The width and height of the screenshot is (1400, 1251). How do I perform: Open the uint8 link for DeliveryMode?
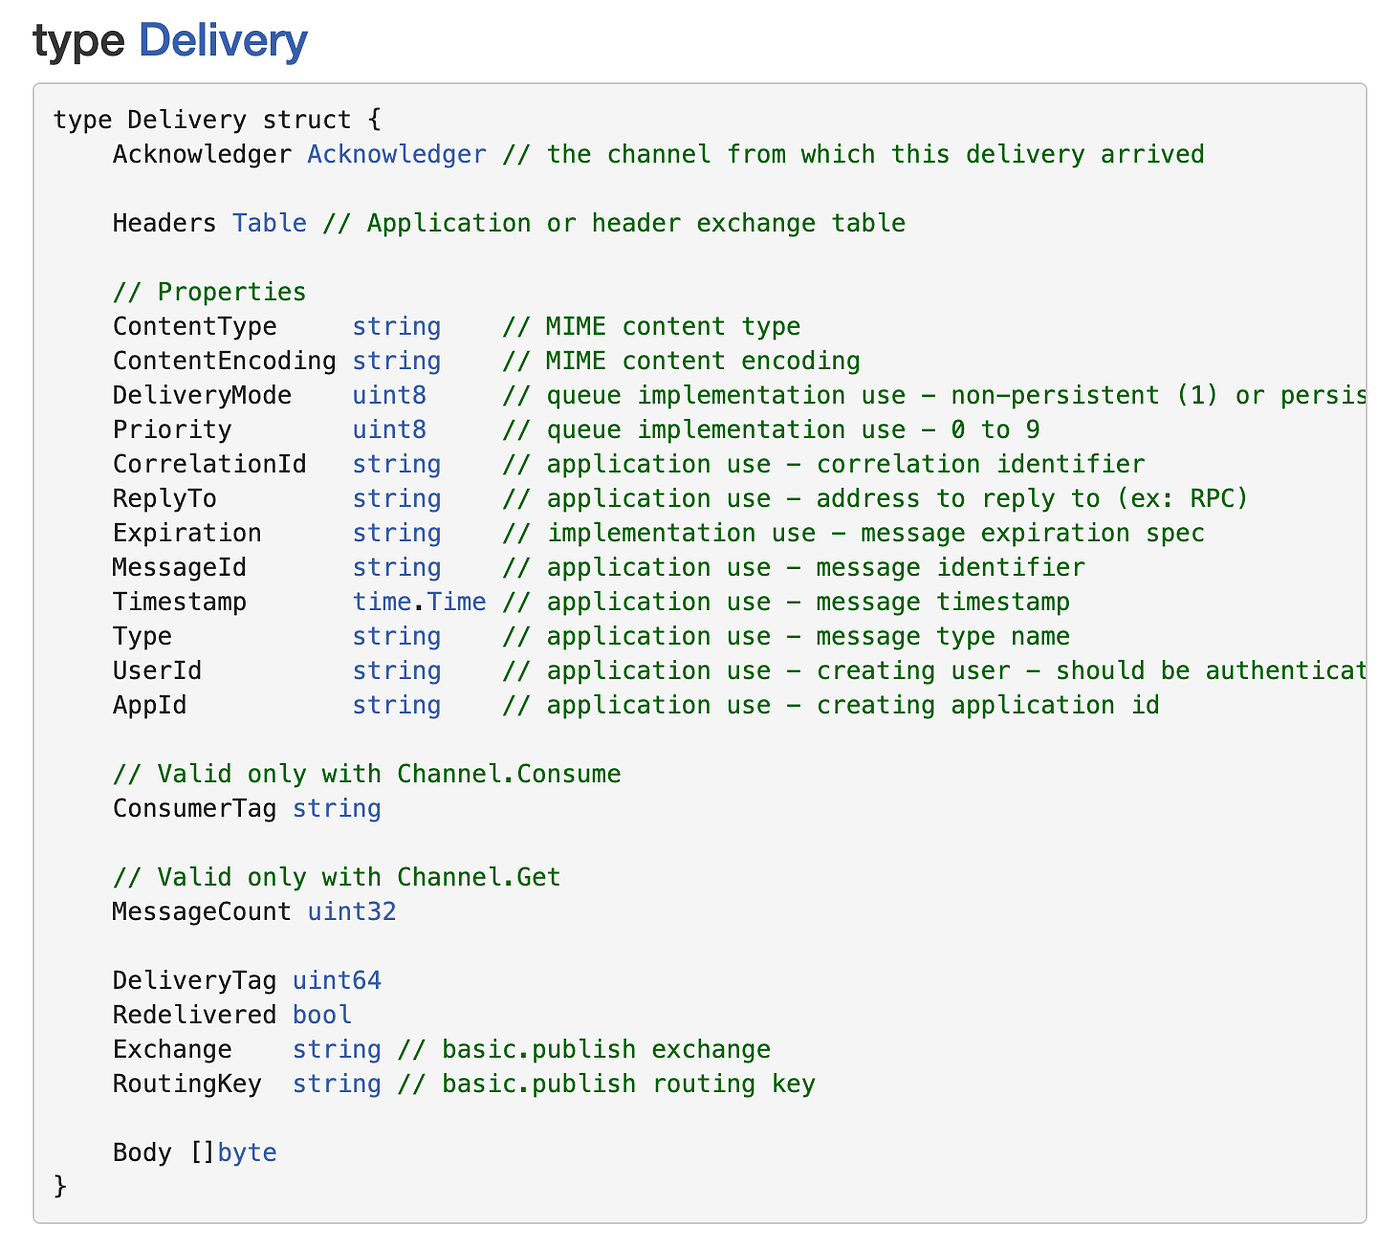tap(389, 395)
